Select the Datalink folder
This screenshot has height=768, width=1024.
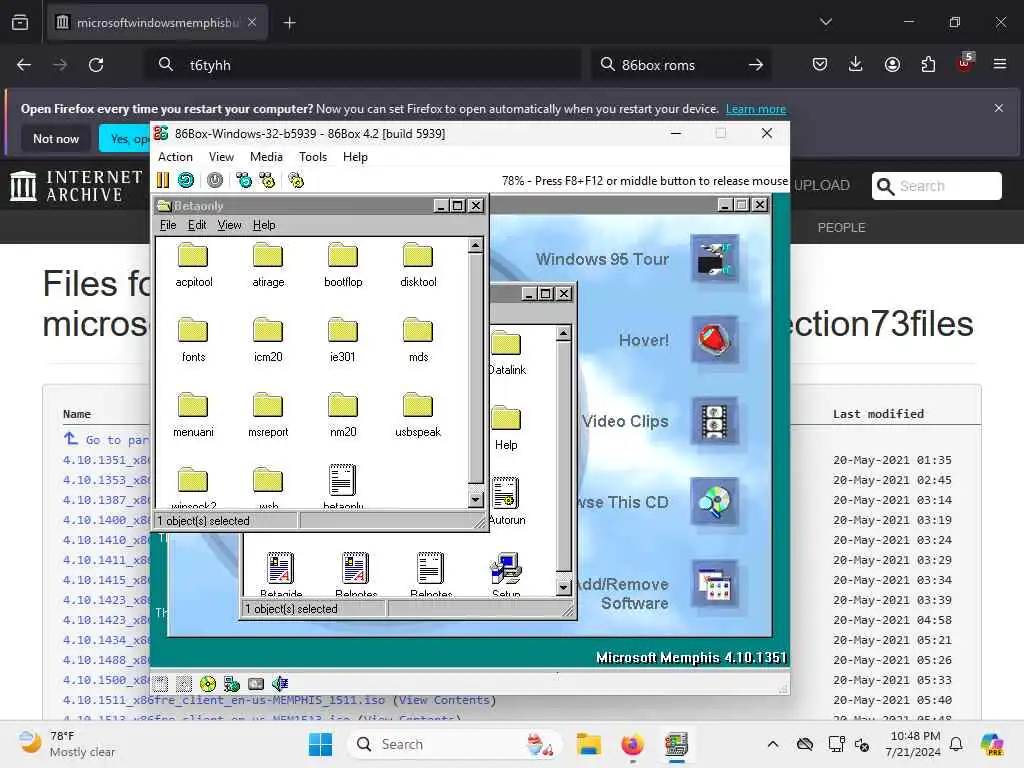pos(506,353)
